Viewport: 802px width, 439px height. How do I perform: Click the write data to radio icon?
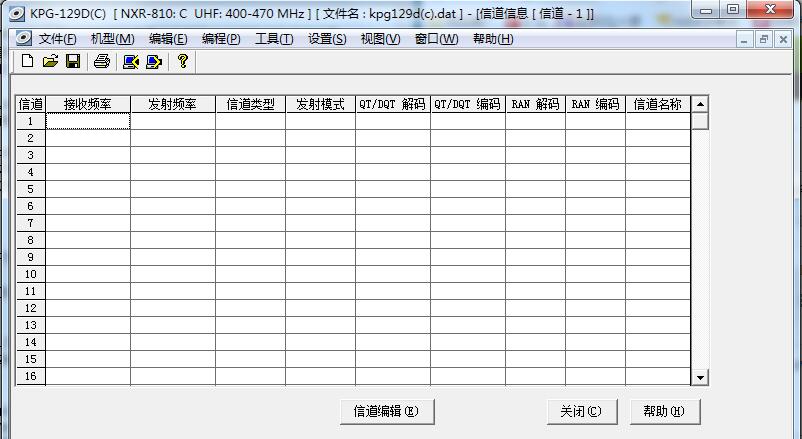pos(153,62)
